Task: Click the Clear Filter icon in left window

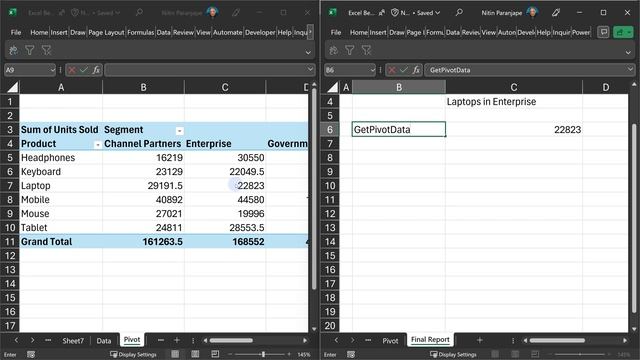Action: pos(47,50)
